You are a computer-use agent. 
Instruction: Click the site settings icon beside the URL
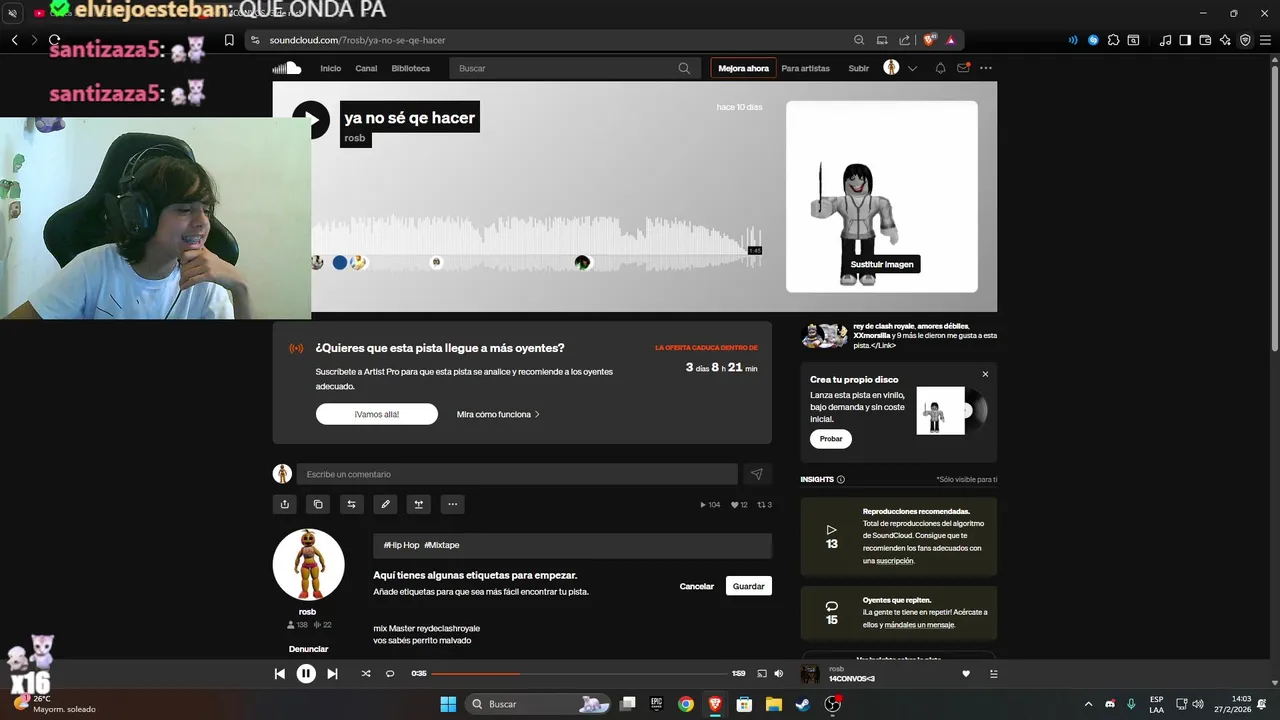(255, 40)
